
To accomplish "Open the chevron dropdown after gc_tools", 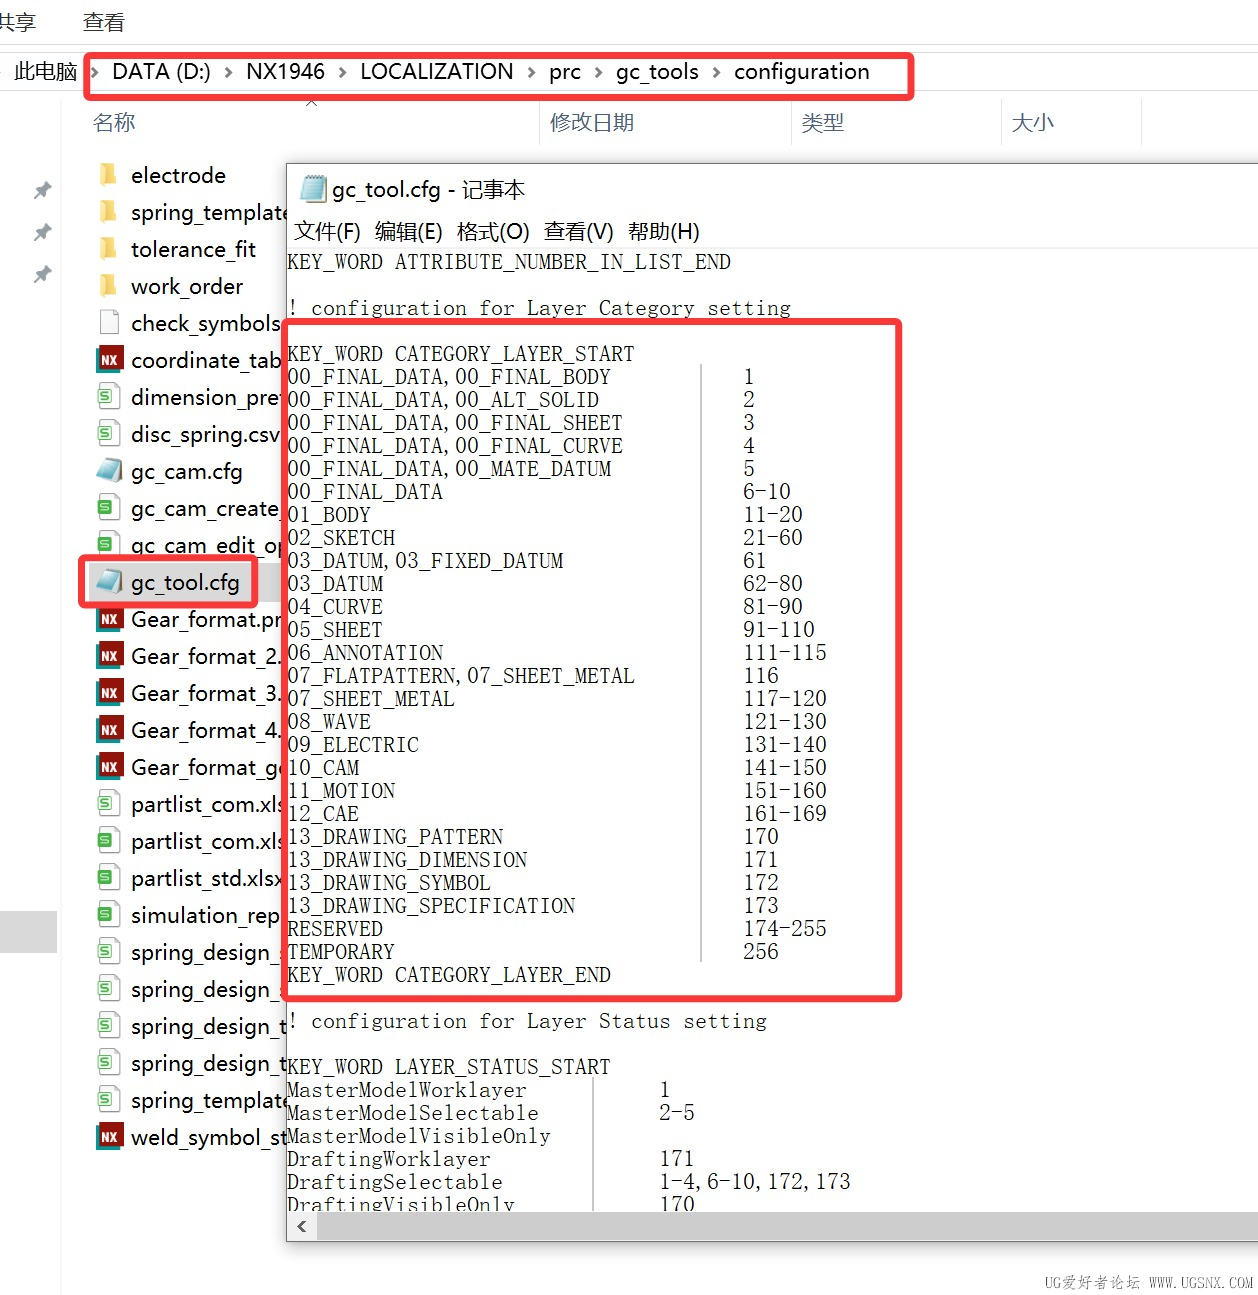I will (716, 72).
